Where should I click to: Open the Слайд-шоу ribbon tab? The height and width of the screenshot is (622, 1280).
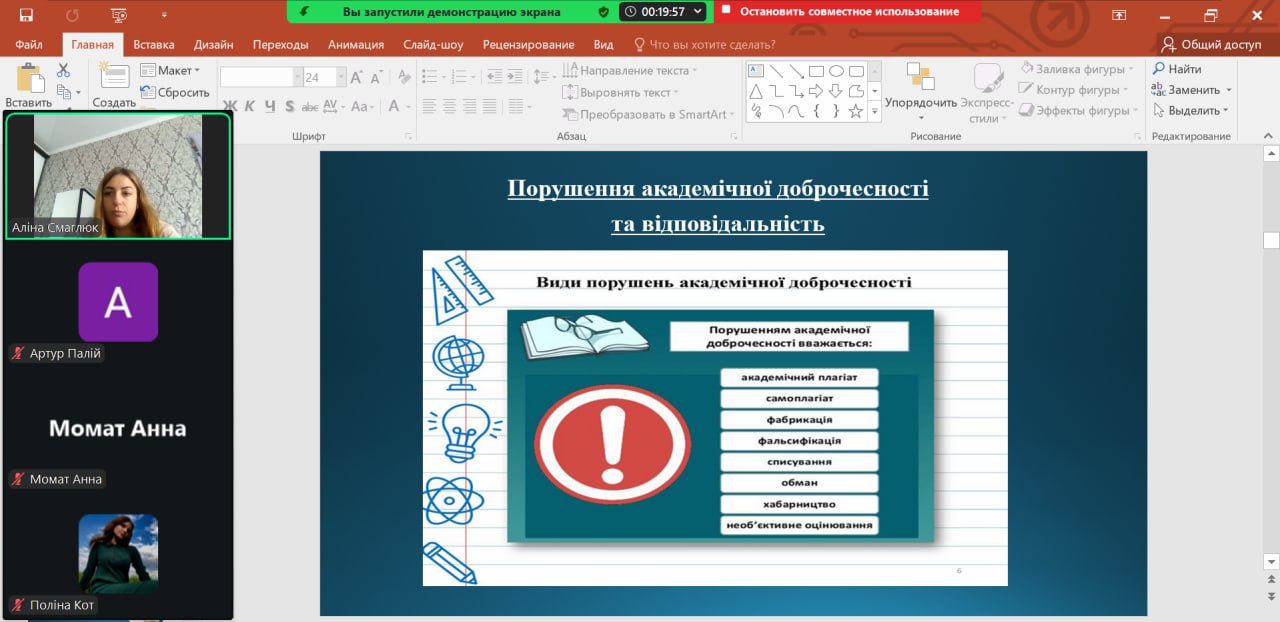(433, 45)
